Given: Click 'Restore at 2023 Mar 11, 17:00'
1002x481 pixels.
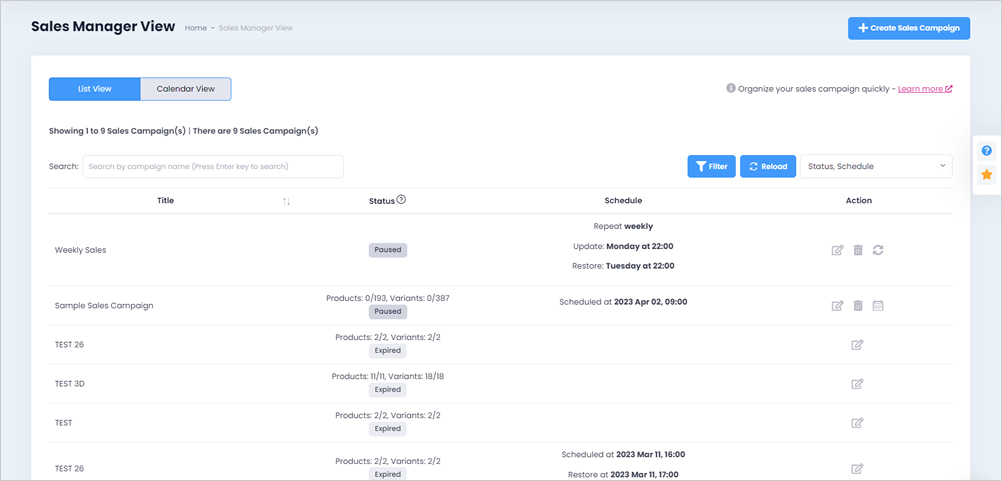Looking at the screenshot, I should click(623, 475).
